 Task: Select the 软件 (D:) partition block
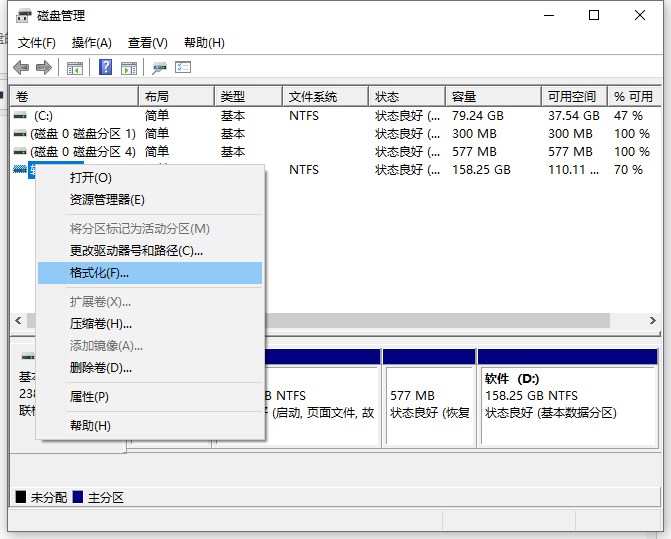click(567, 399)
